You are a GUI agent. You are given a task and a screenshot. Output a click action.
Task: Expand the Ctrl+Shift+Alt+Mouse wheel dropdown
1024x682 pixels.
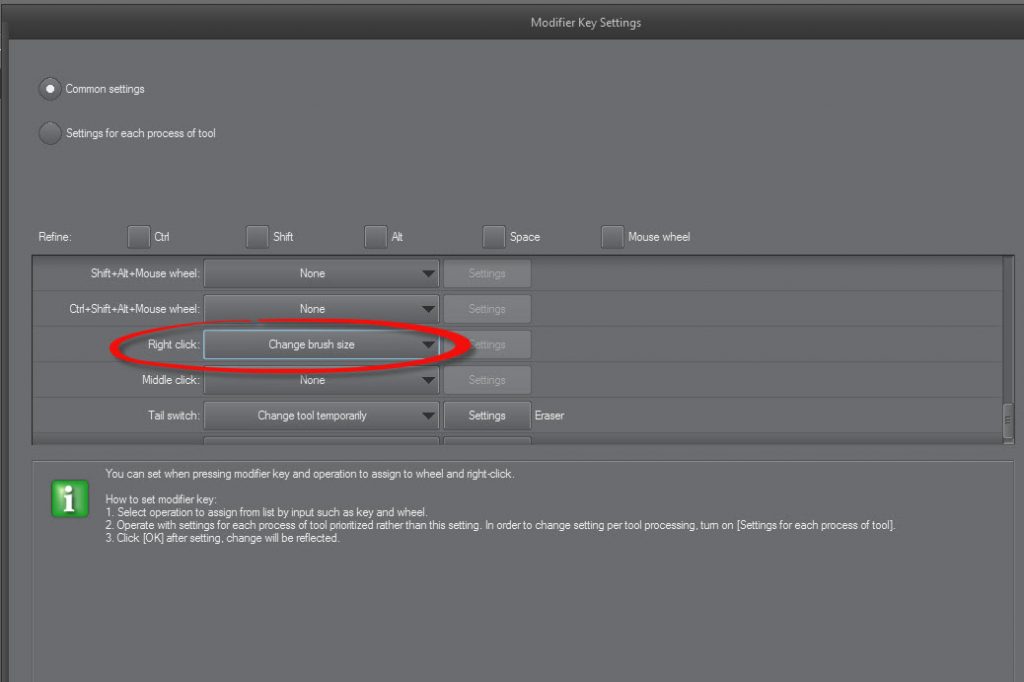click(321, 309)
